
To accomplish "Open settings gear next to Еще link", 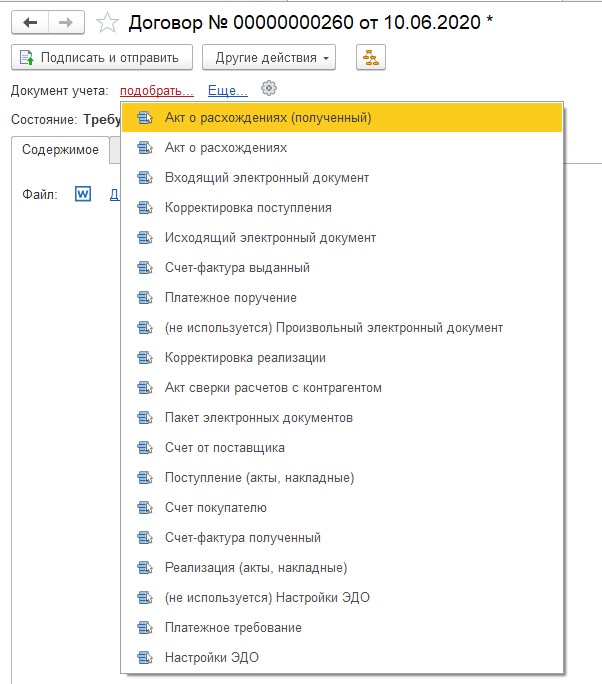I will [x=269, y=89].
